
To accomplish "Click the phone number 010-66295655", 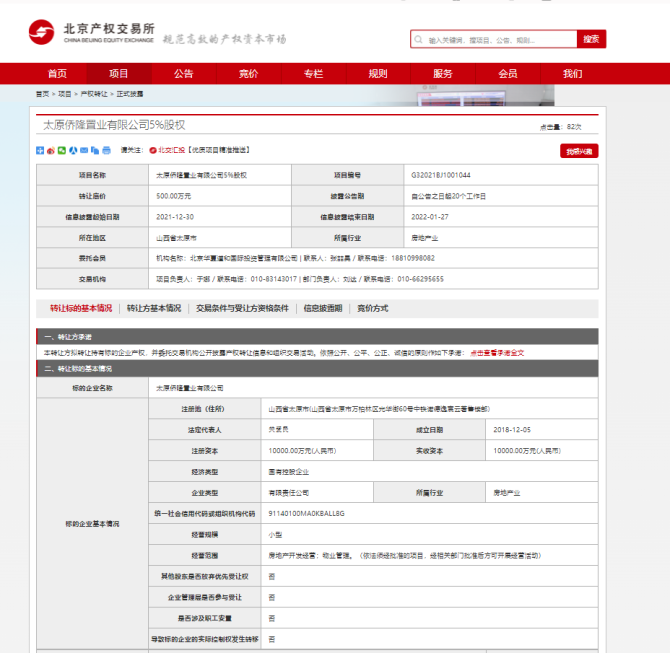I will pos(420,279).
